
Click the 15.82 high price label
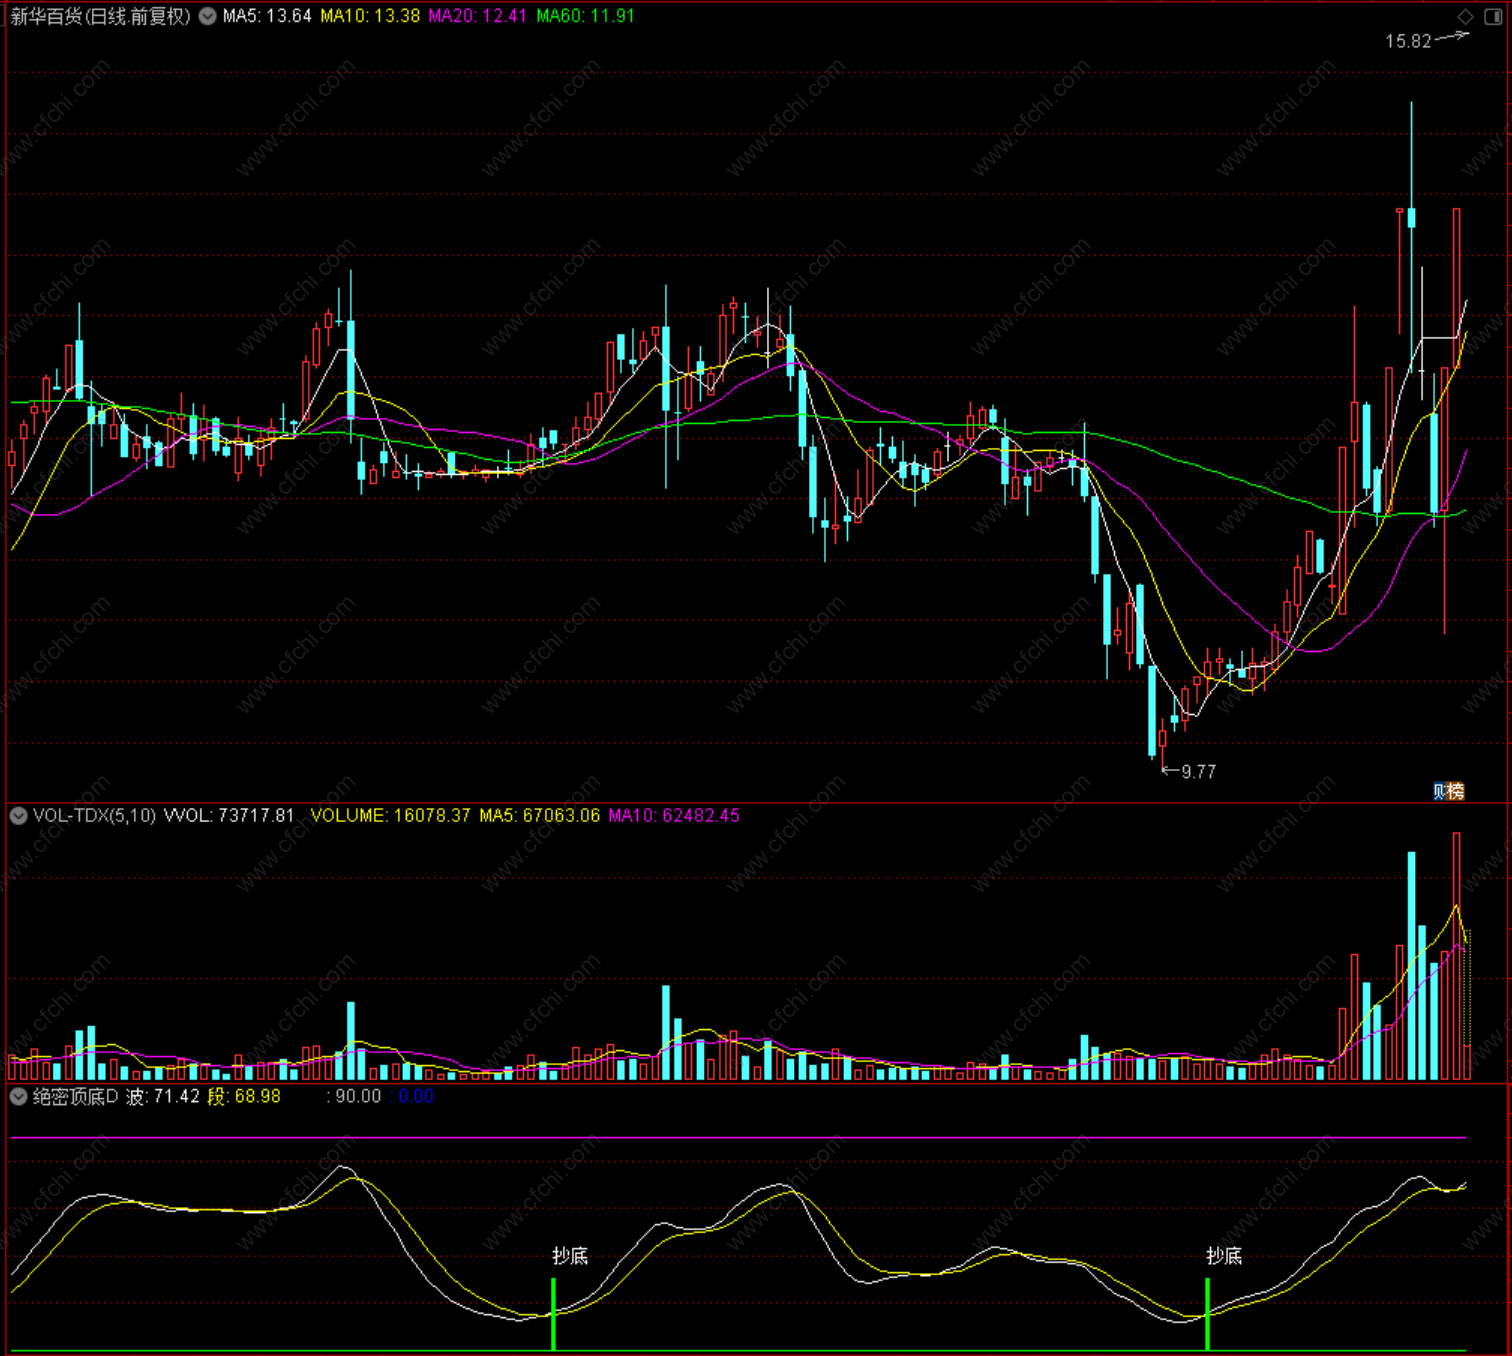coord(1408,41)
